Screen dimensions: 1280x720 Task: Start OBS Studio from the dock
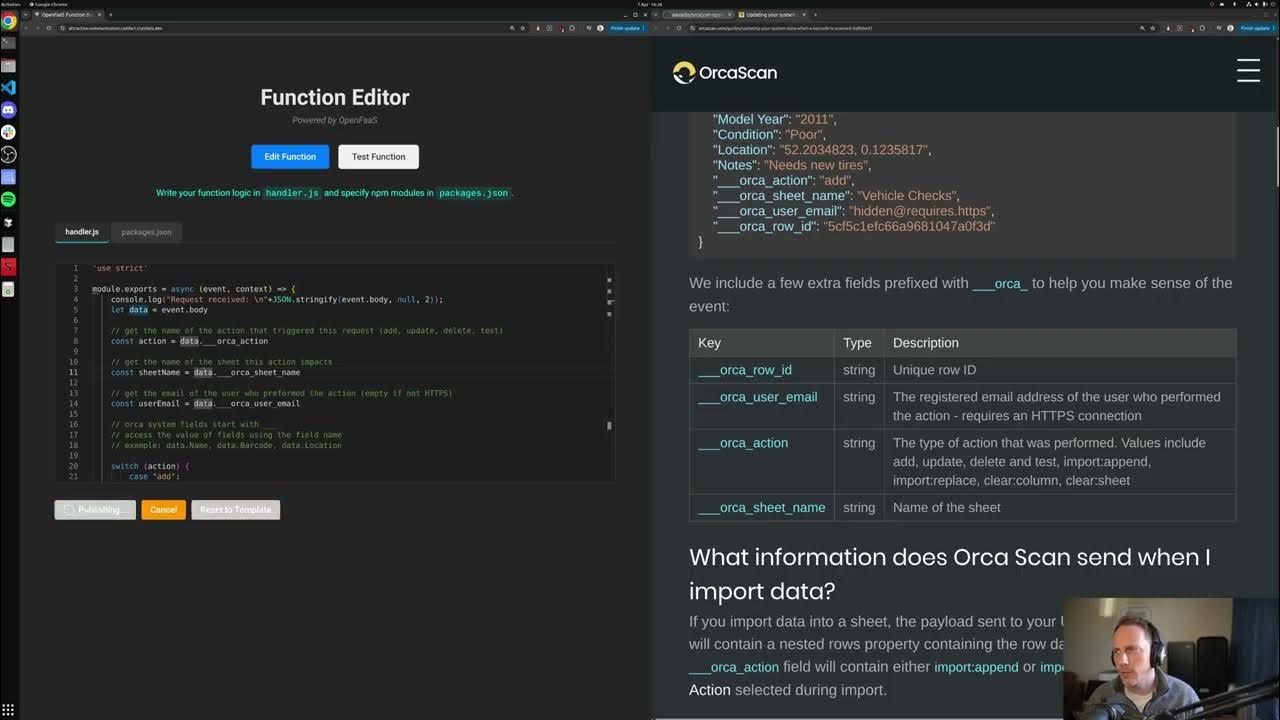click(11, 155)
